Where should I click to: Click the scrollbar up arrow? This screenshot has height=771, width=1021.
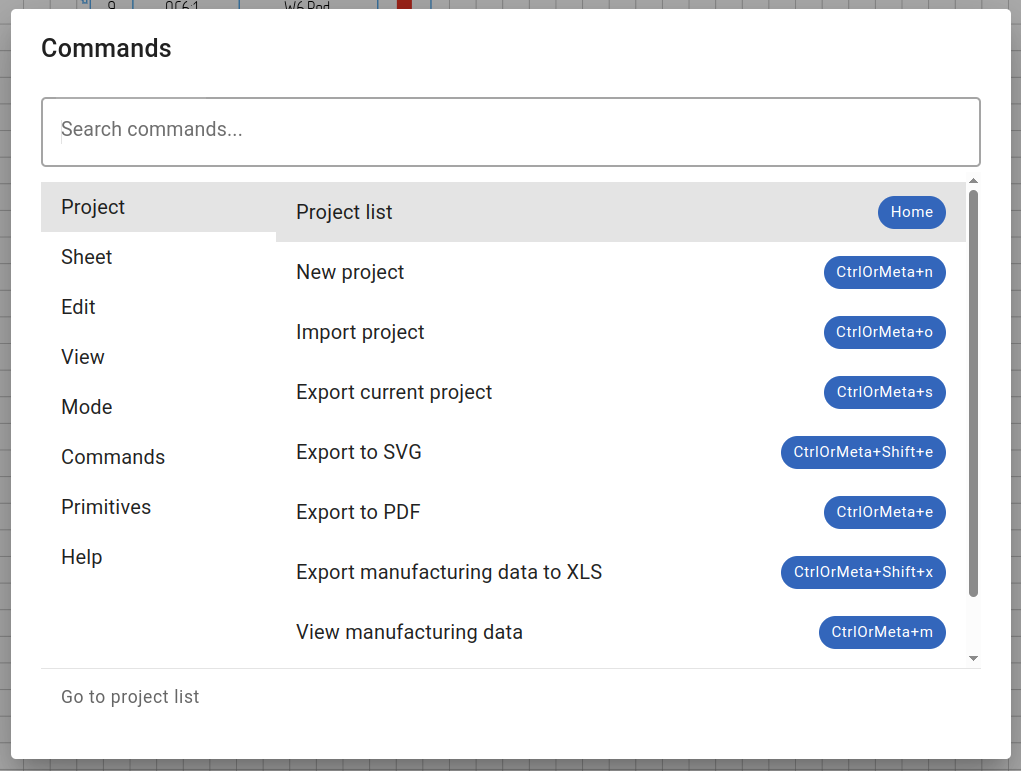coord(973,183)
